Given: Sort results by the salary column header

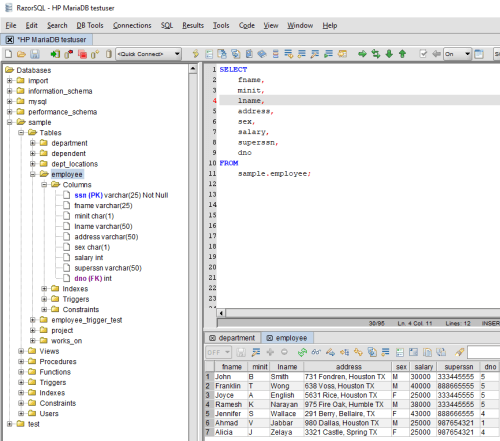Looking at the screenshot, I should pyautogui.click(x=423, y=367).
